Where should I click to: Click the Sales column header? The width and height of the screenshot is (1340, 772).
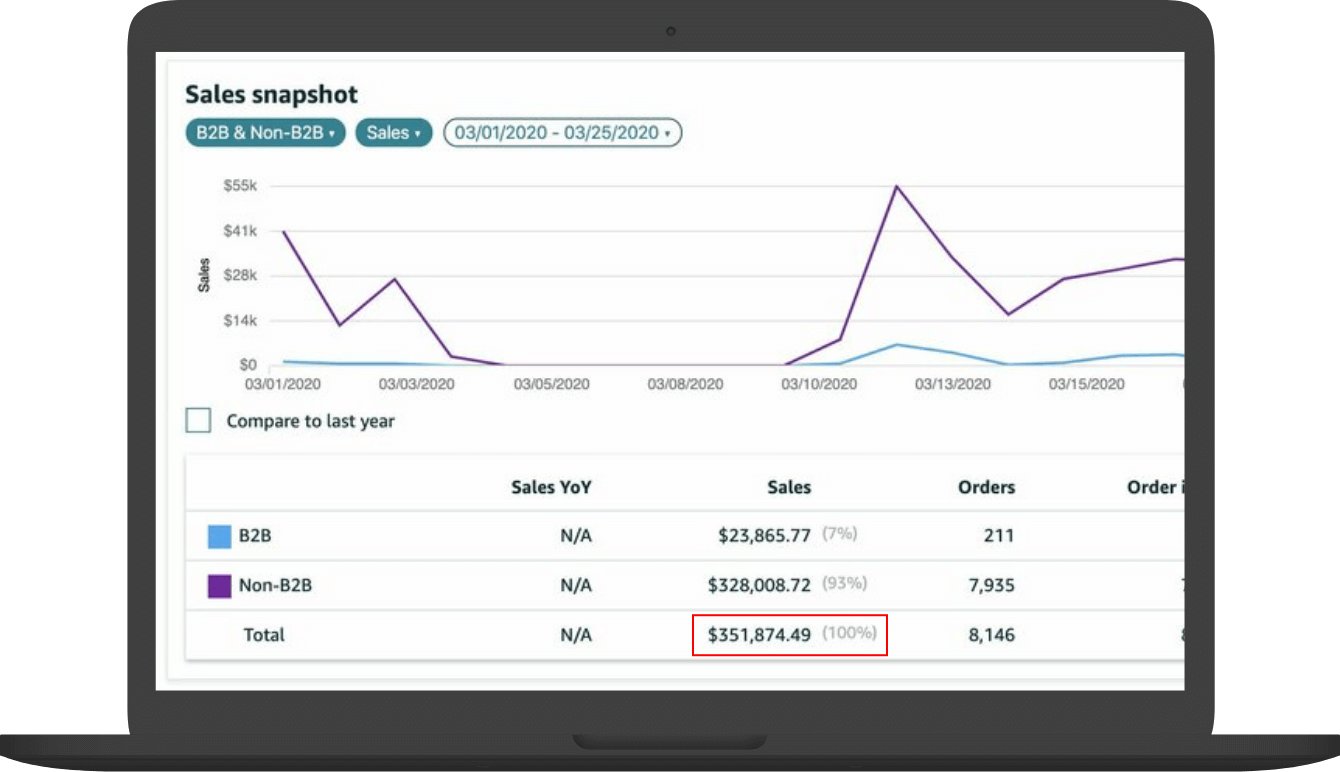tap(789, 488)
